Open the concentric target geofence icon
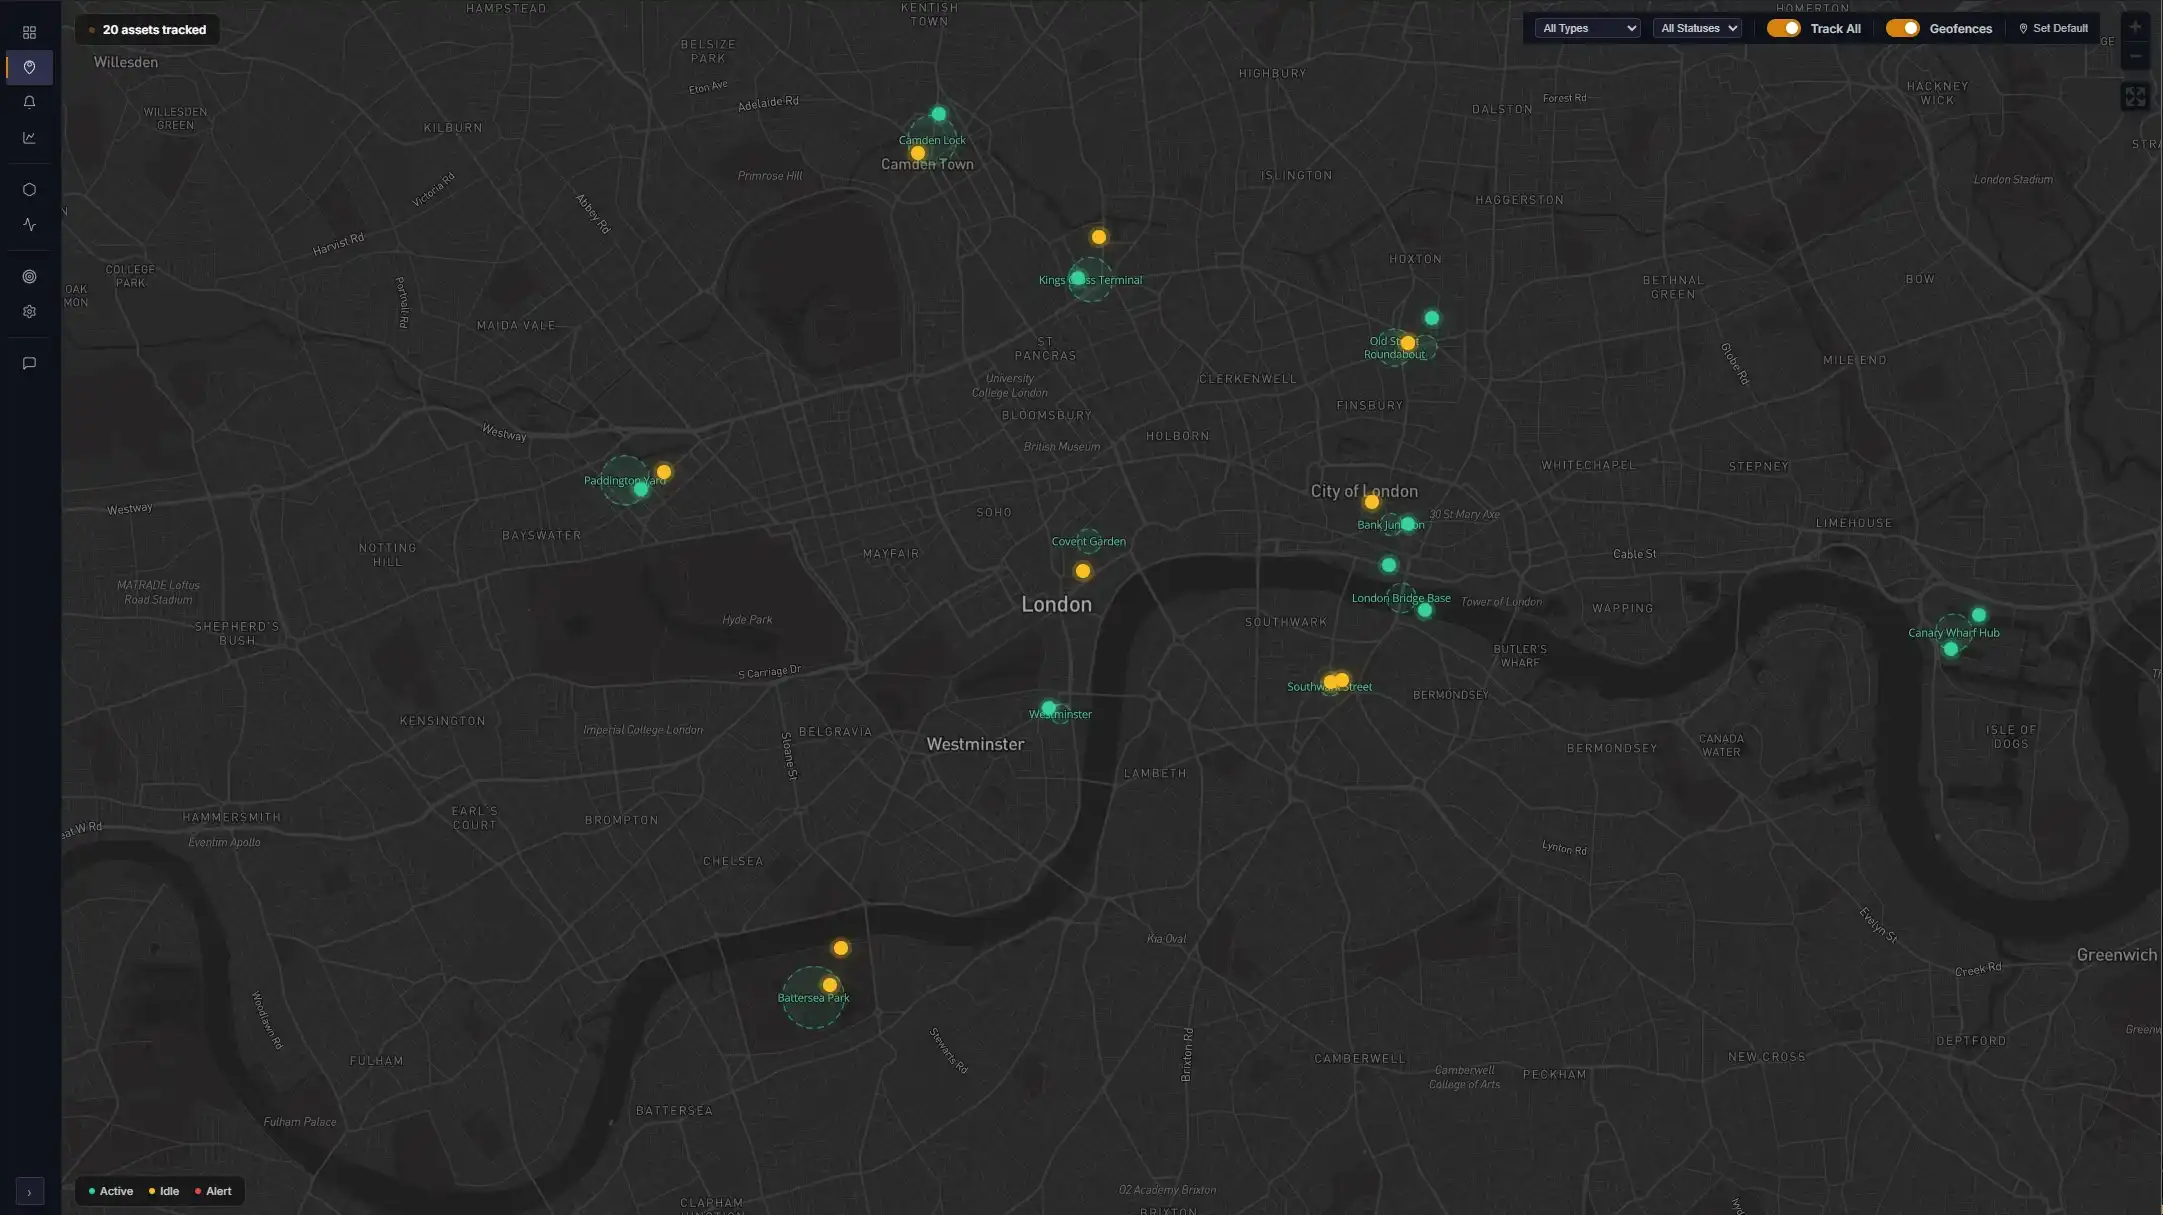 click(29, 277)
